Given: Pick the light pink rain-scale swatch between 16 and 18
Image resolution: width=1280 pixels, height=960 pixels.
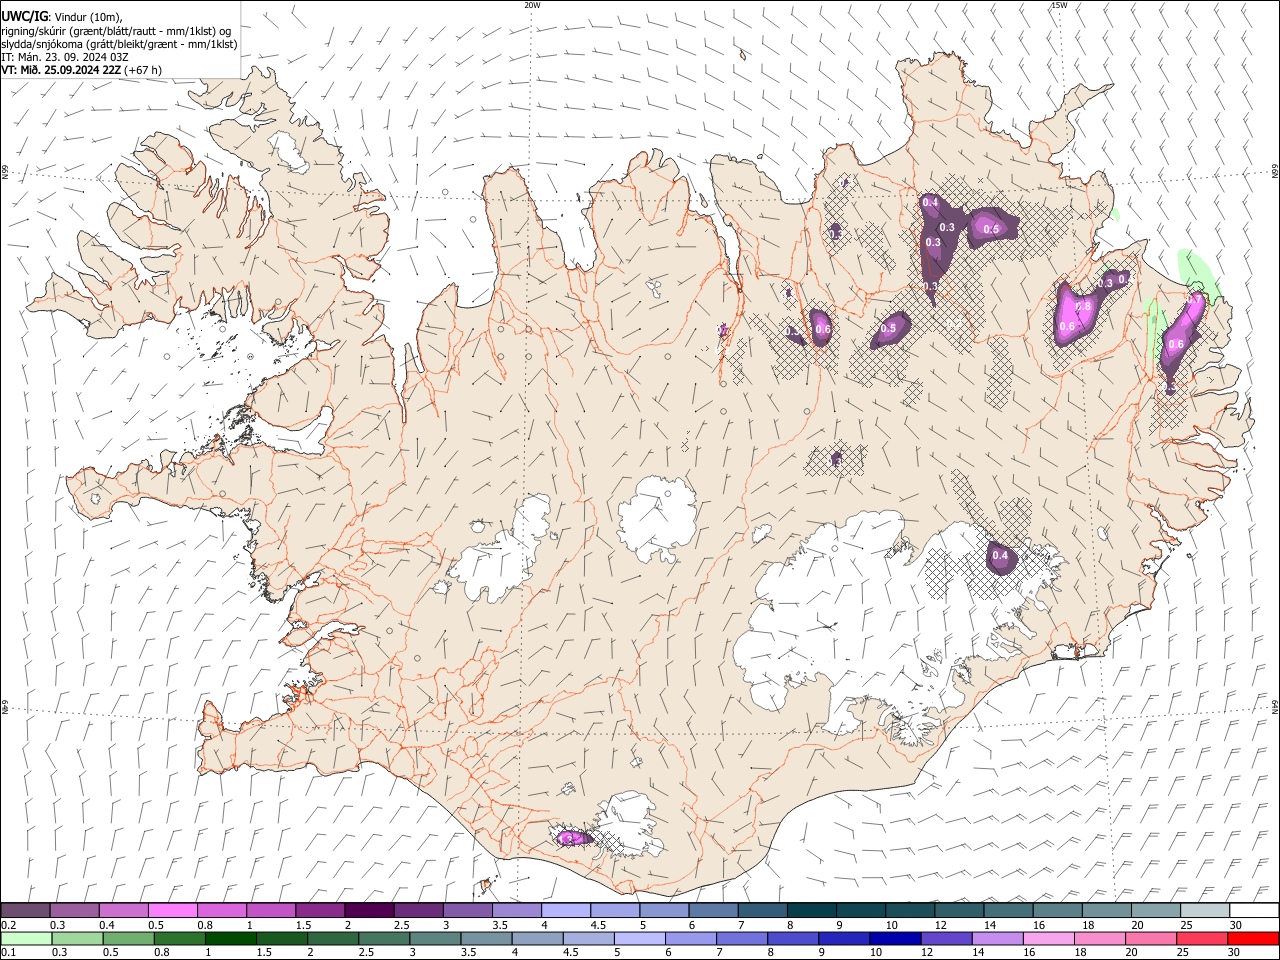Looking at the screenshot, I should tap(1048, 939).
